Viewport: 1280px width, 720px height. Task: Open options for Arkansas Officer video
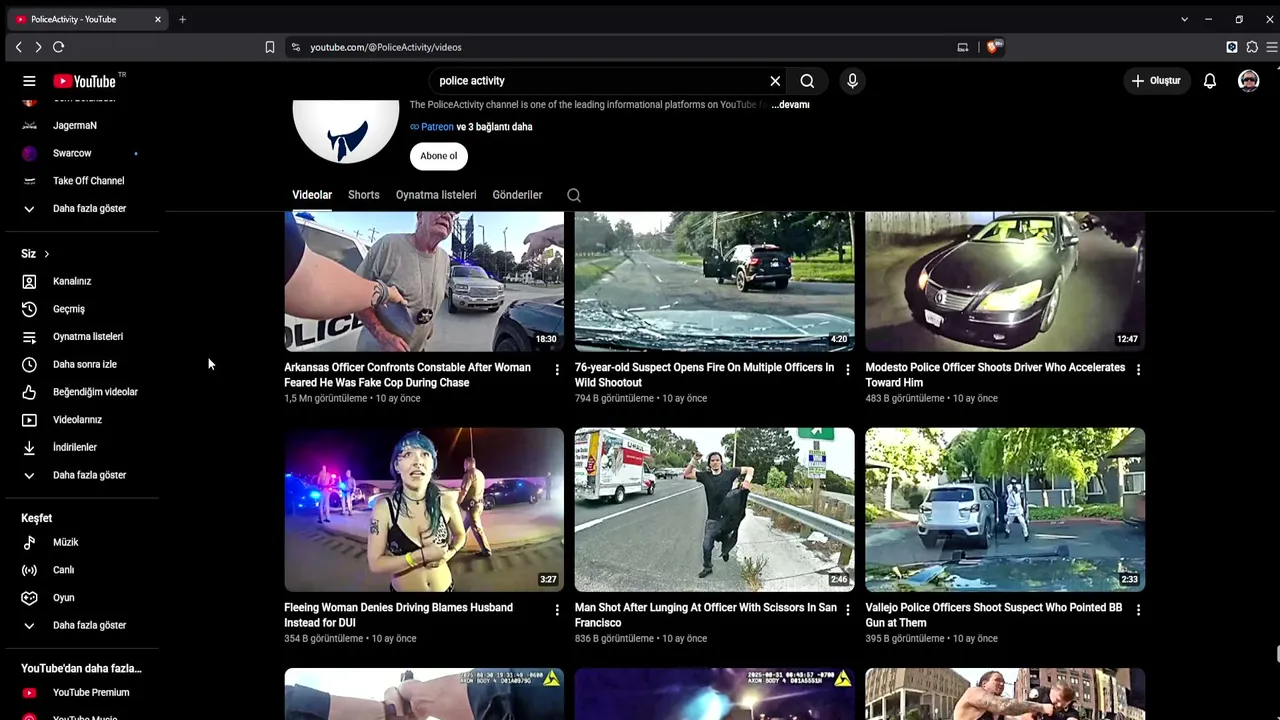pyautogui.click(x=557, y=370)
